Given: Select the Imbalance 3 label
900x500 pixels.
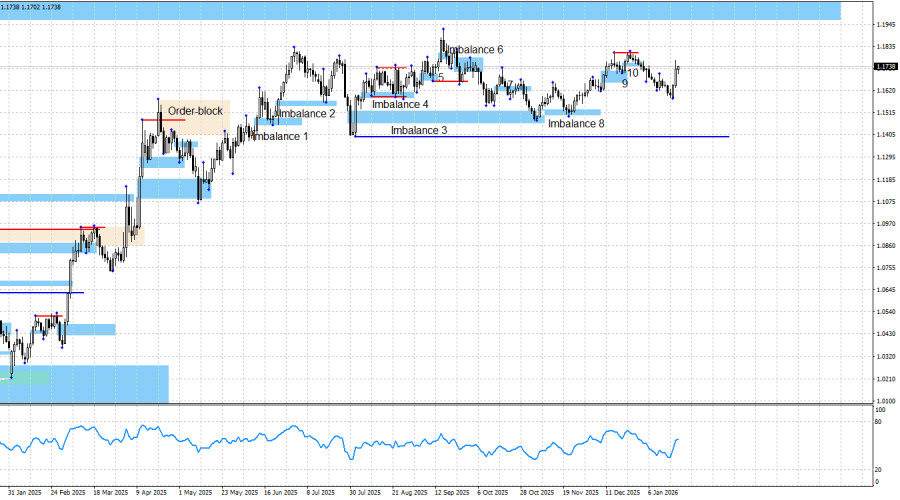Looking at the screenshot, I should (419, 130).
